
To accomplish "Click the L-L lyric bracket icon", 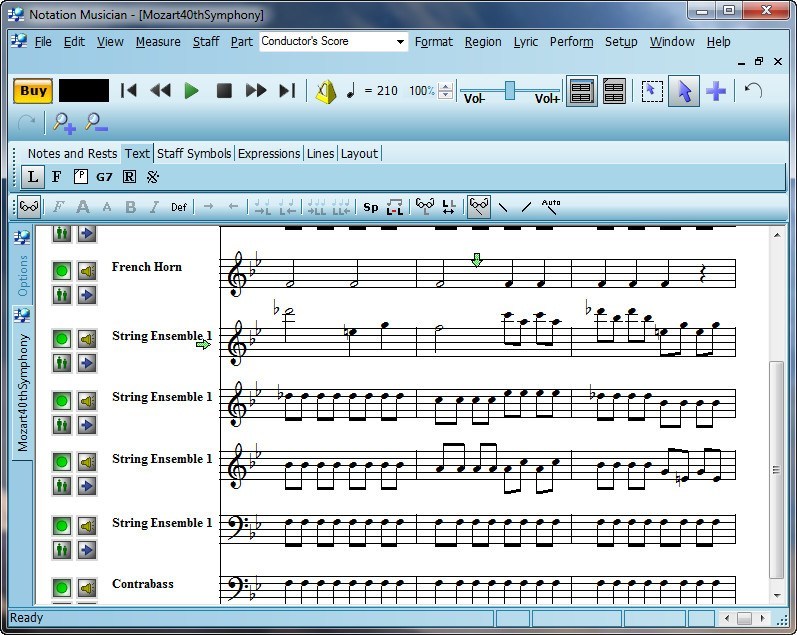I will point(394,206).
